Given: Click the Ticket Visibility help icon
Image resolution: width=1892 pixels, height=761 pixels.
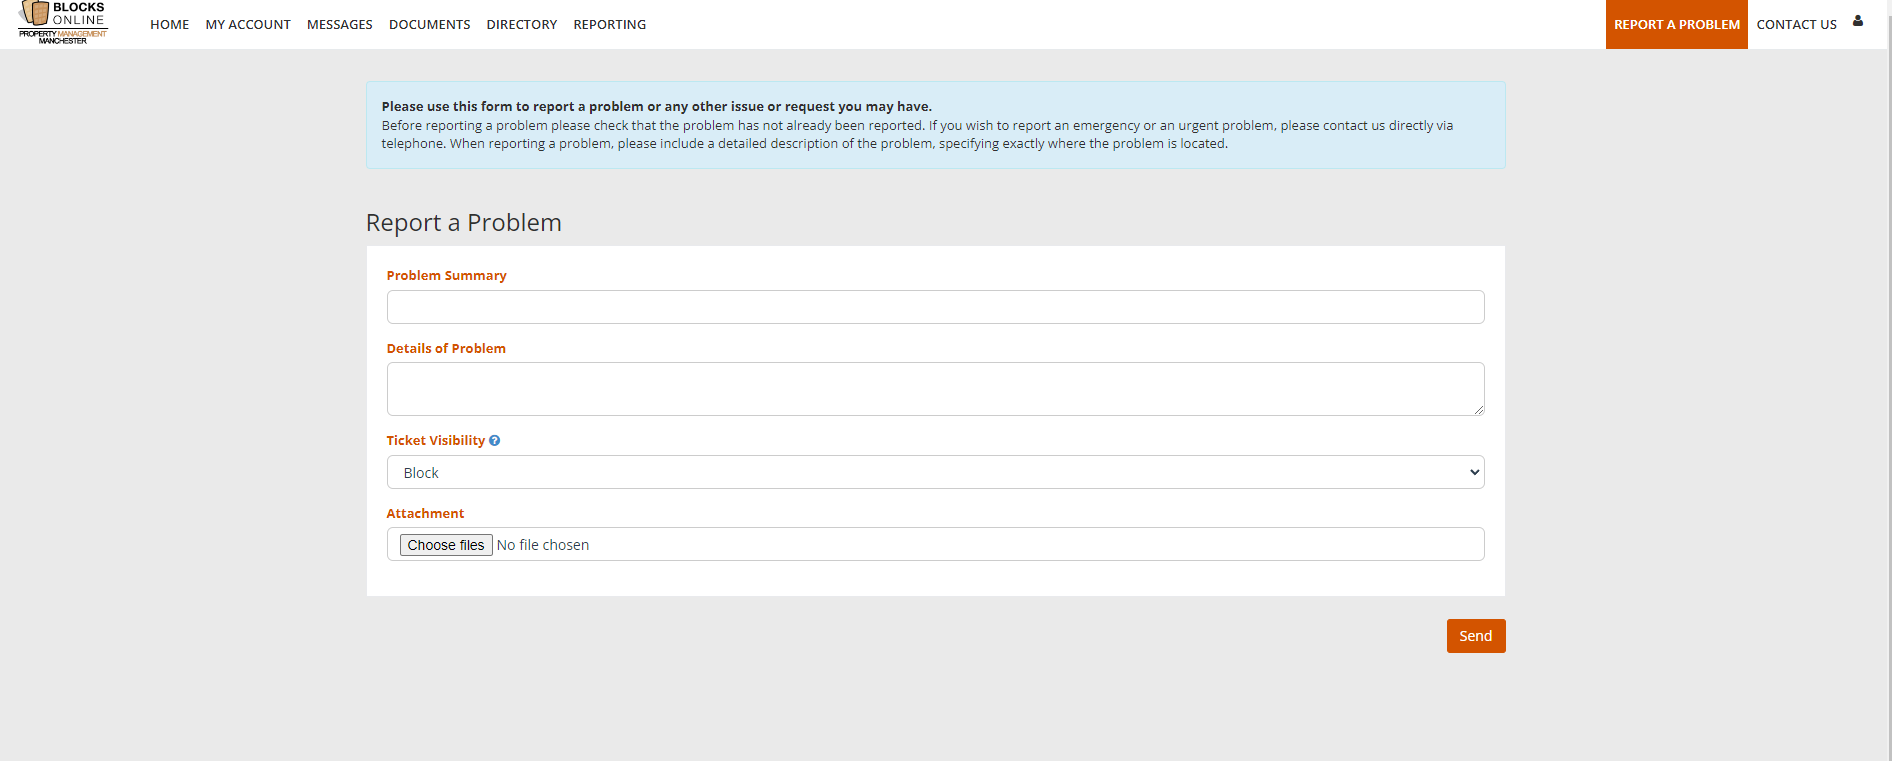Looking at the screenshot, I should pyautogui.click(x=494, y=441).
